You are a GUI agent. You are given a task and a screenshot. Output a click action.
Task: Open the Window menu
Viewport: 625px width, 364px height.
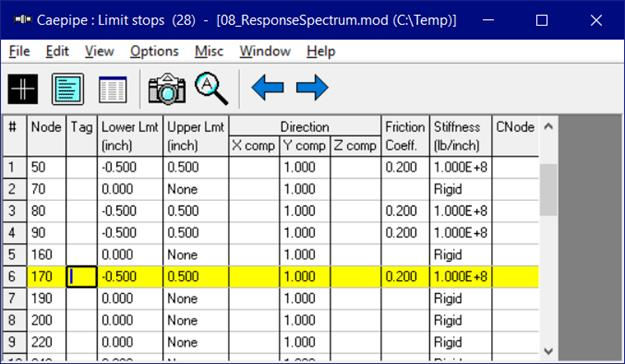point(265,51)
